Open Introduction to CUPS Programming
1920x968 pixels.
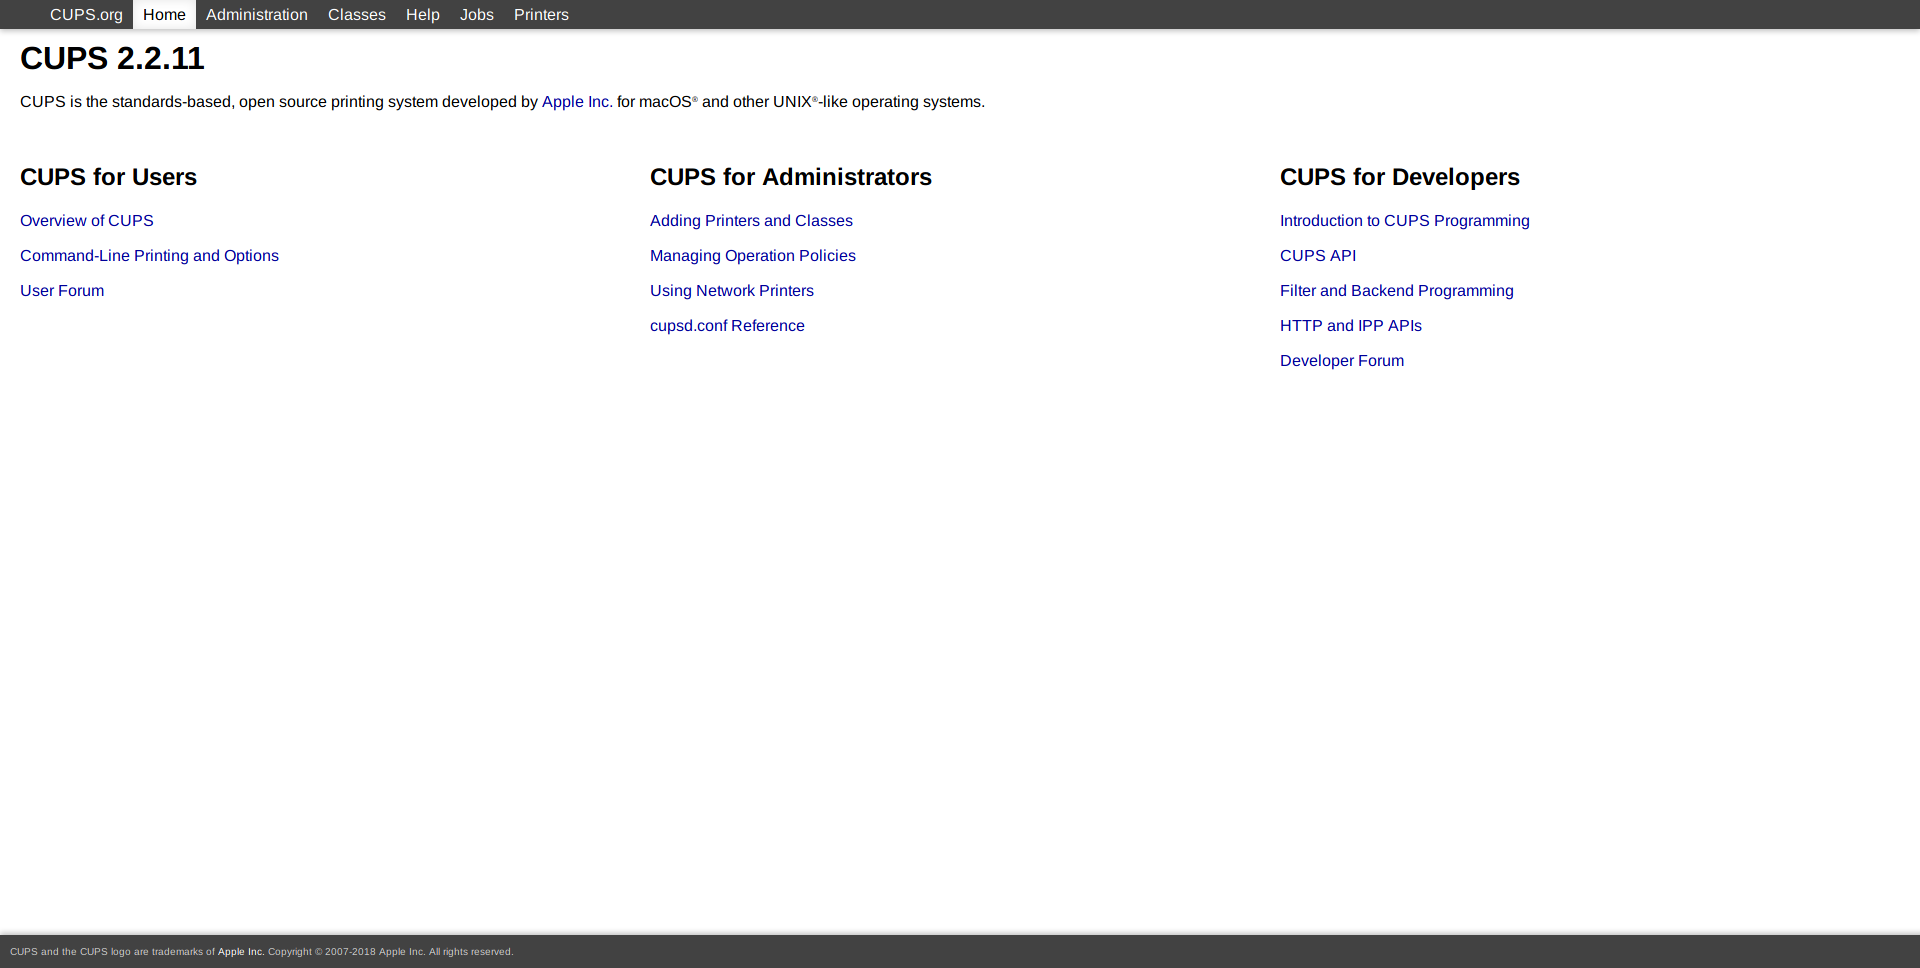pyautogui.click(x=1404, y=221)
